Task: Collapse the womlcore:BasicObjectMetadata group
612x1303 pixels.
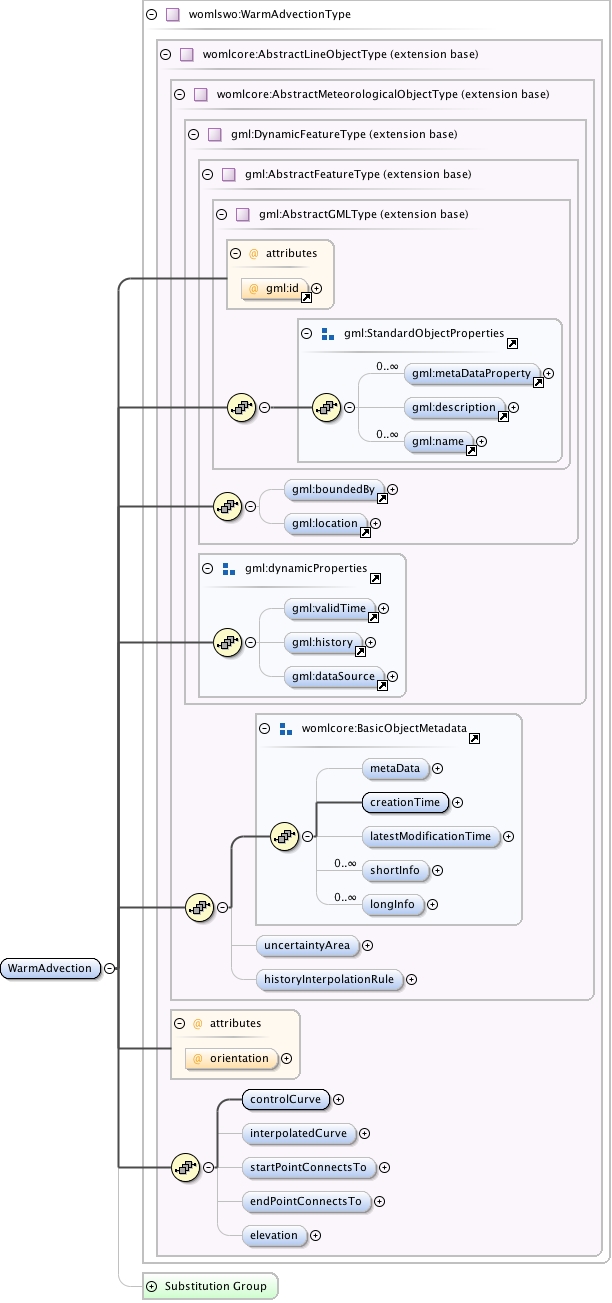Action: coord(264,728)
